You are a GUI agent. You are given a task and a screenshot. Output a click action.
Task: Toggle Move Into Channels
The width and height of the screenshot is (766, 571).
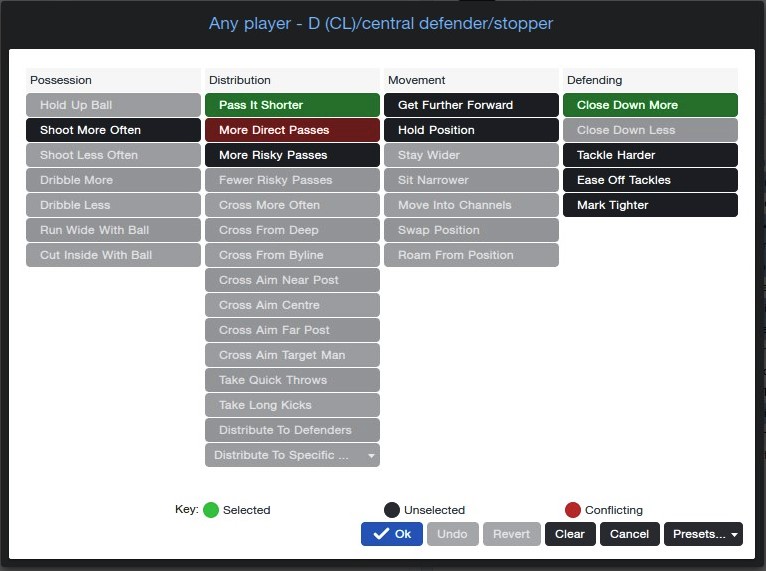pyautogui.click(x=471, y=205)
